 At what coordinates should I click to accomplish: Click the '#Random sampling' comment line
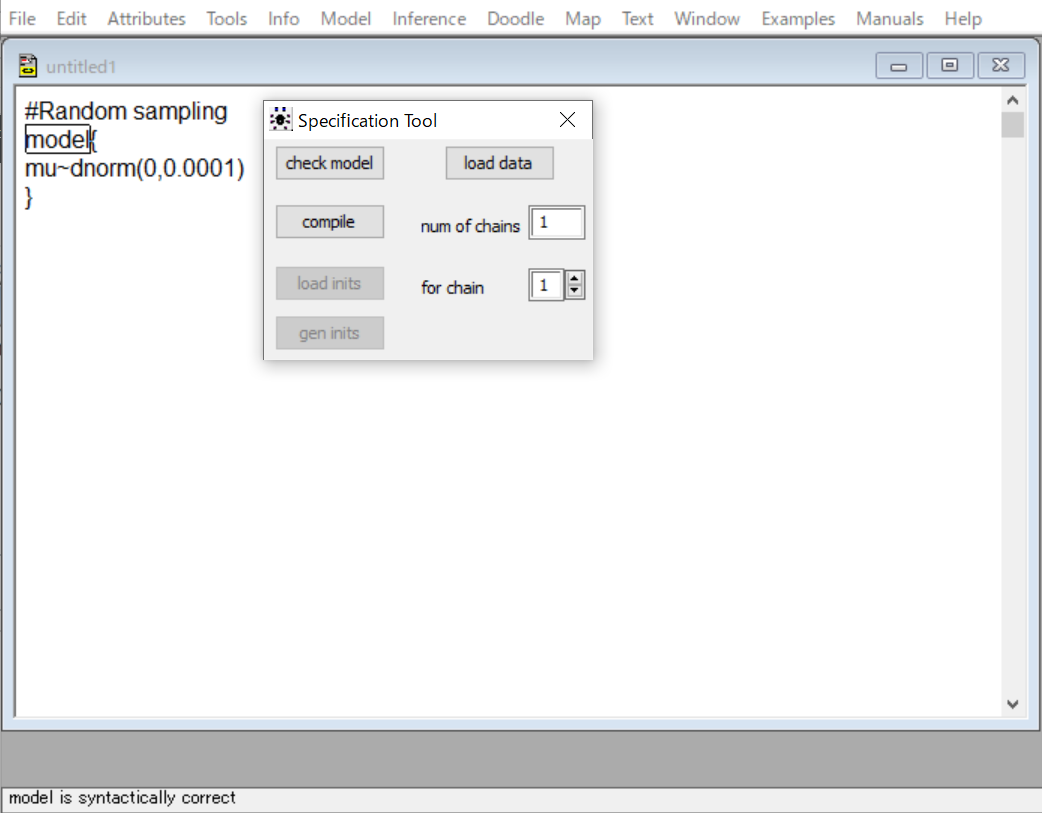(126, 111)
